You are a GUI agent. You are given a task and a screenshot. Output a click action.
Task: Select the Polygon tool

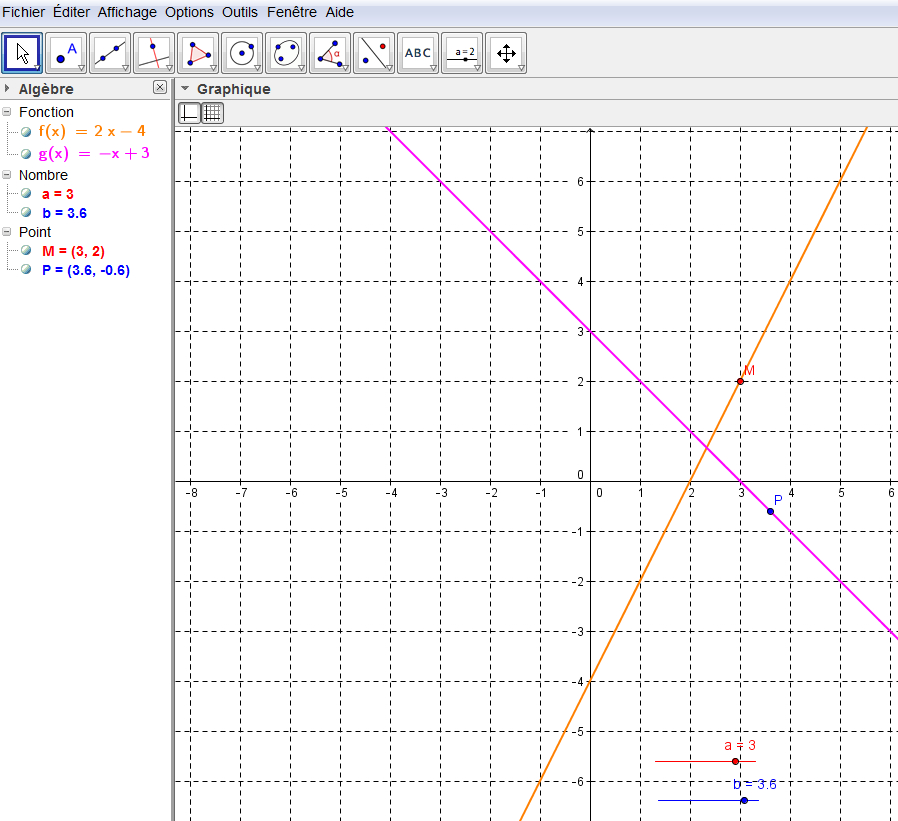[x=198, y=53]
